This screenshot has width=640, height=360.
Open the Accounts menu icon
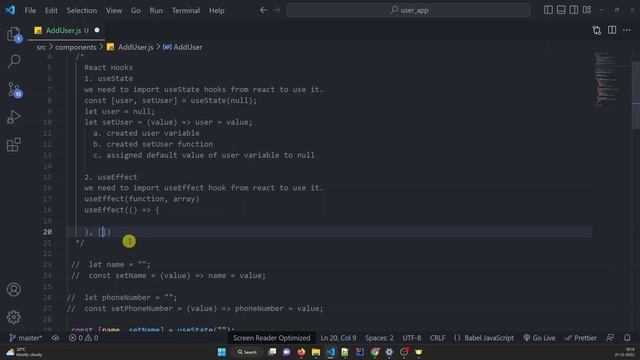tap(14, 289)
